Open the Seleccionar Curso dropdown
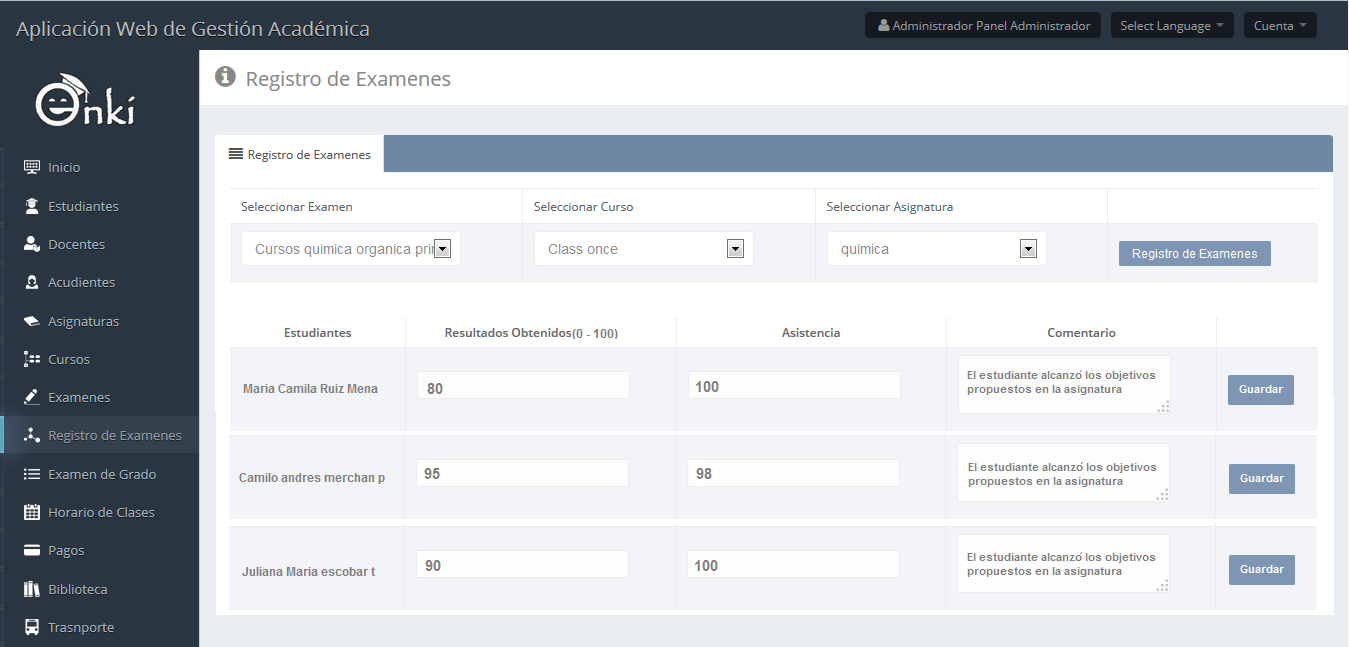1349x647 pixels. click(x=643, y=249)
